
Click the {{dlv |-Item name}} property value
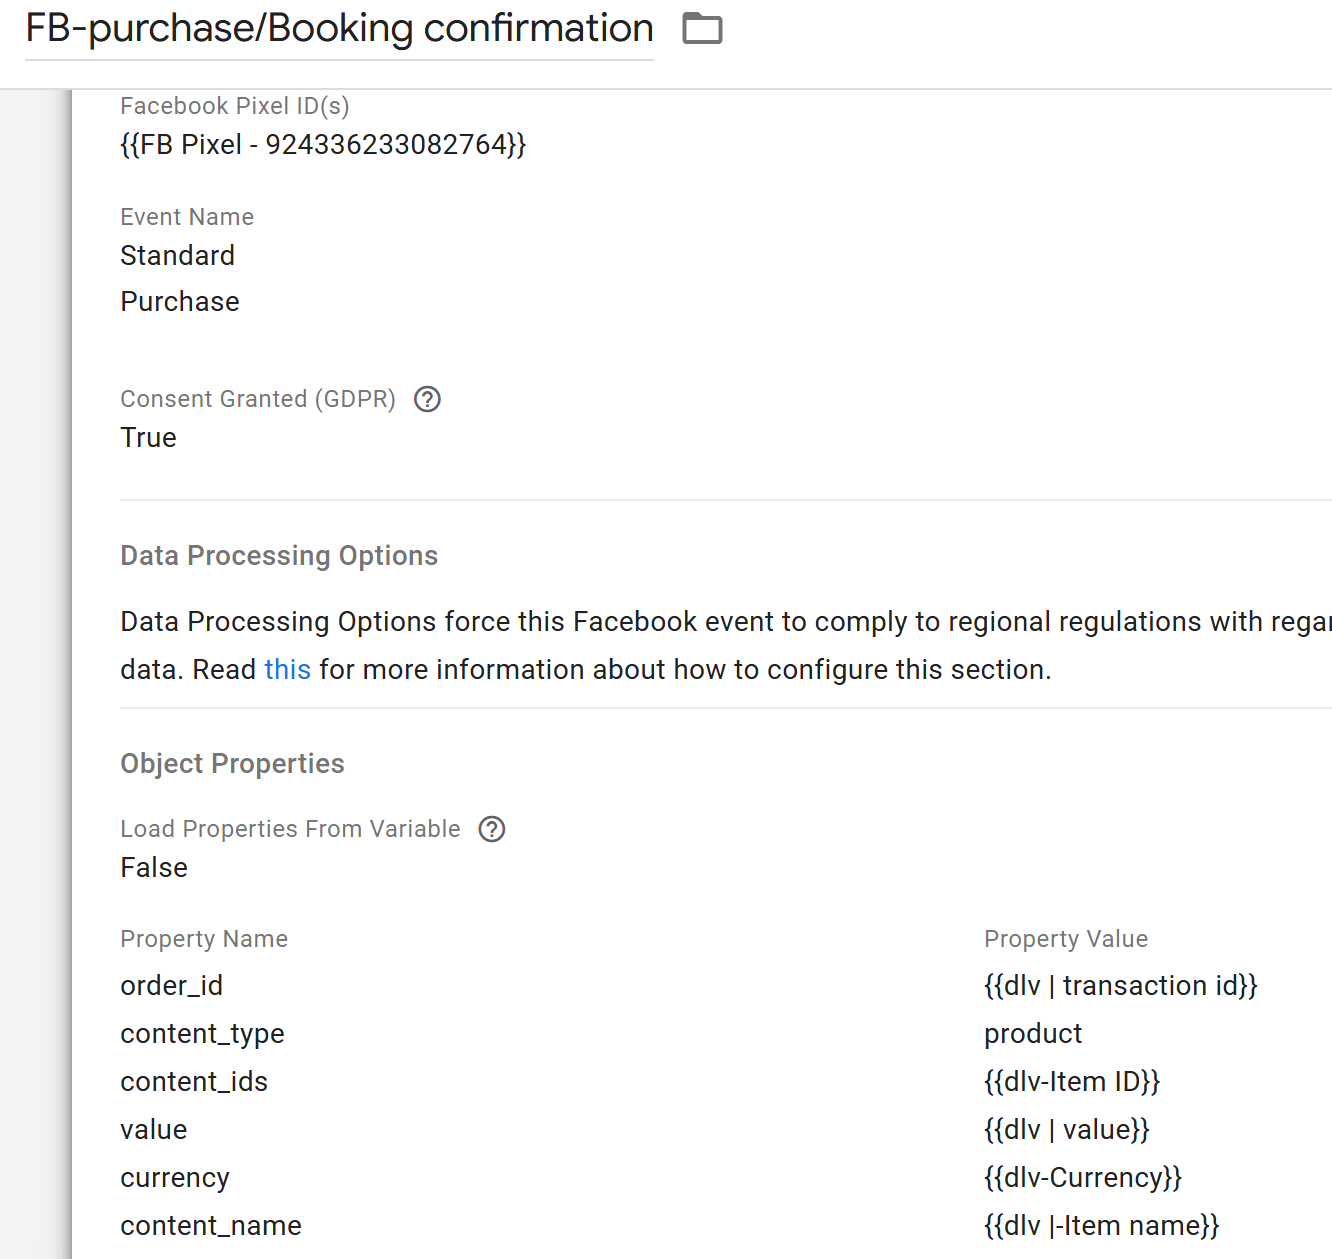tap(1101, 1226)
